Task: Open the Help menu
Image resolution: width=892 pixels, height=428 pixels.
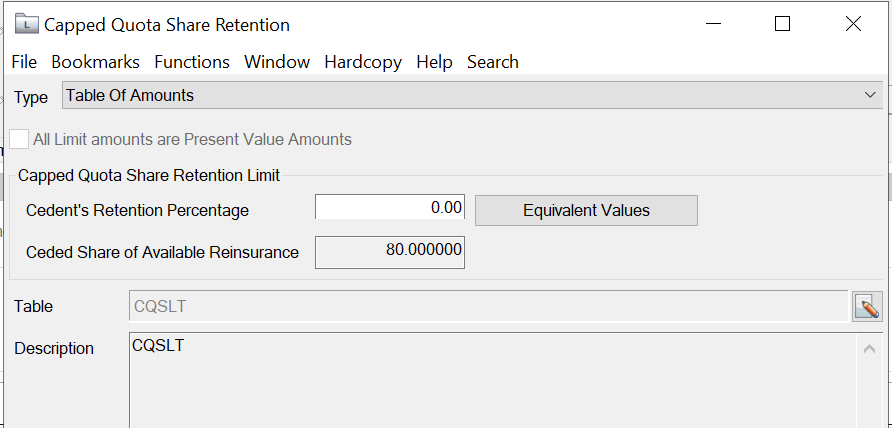Action: click(x=434, y=62)
